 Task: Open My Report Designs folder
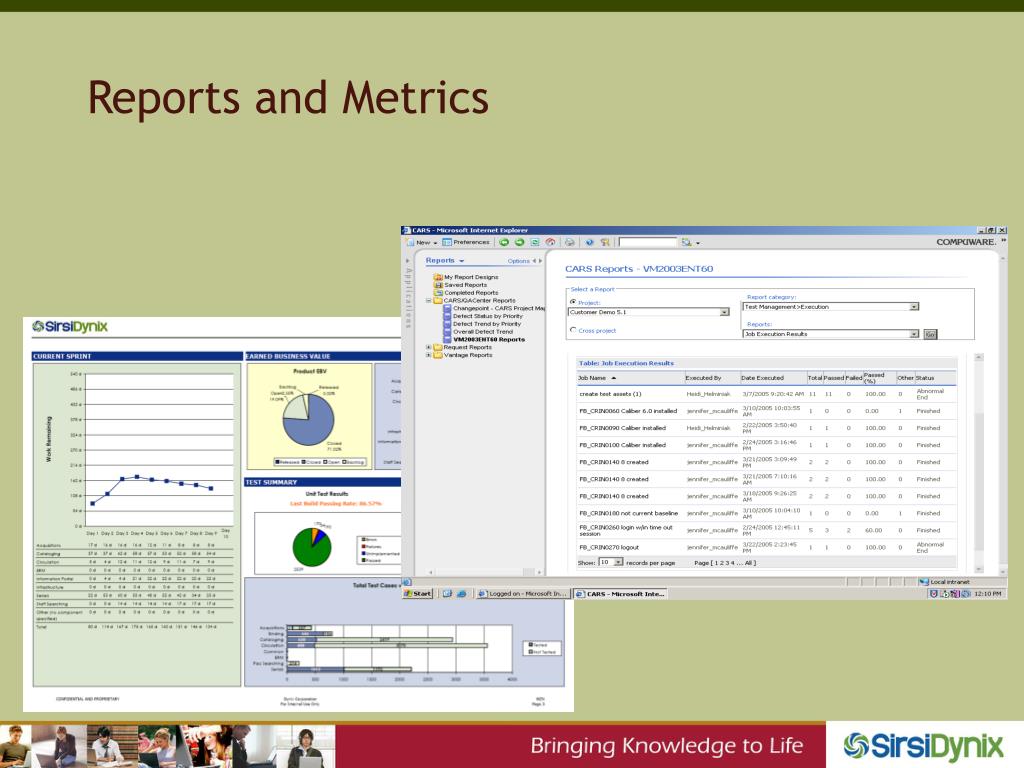pos(466,277)
